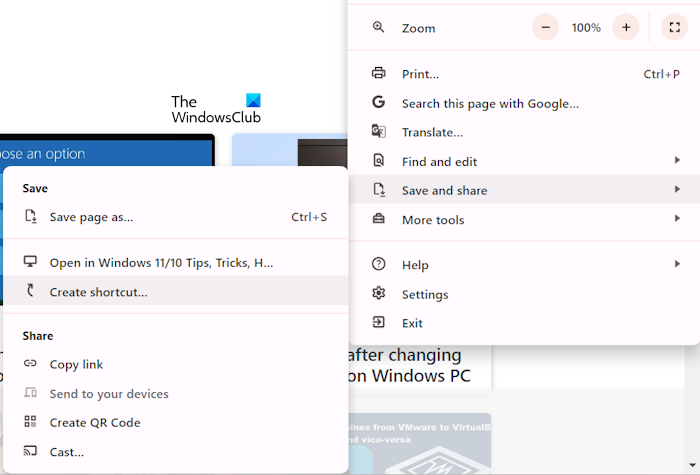Choose Create shortcut... from the submenu
Screen dimensions: 700x475
tap(98, 292)
